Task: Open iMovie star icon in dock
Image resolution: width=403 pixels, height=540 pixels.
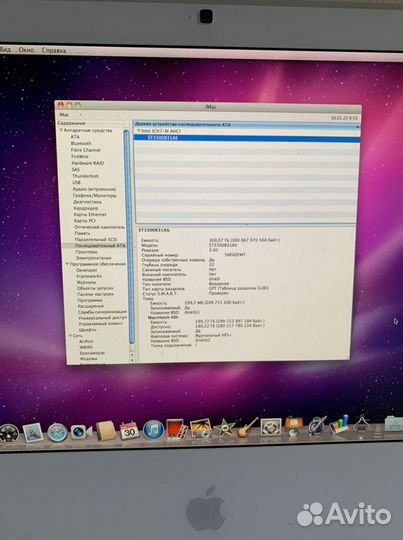Action: (224, 428)
